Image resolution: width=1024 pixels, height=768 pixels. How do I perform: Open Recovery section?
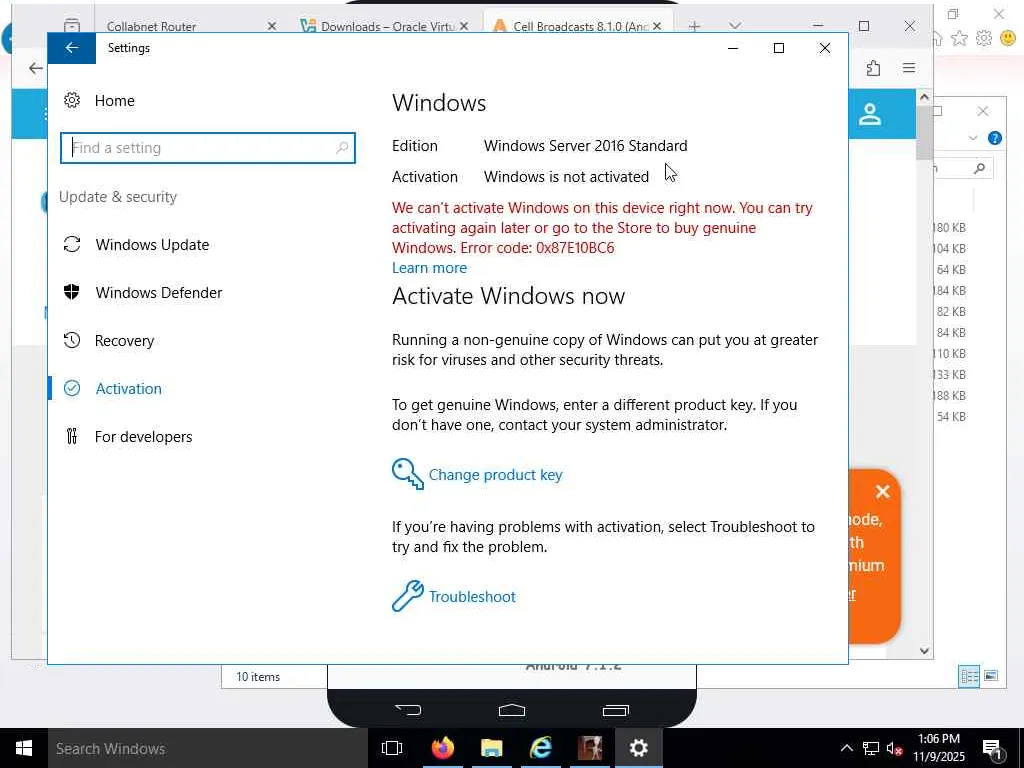coord(125,340)
